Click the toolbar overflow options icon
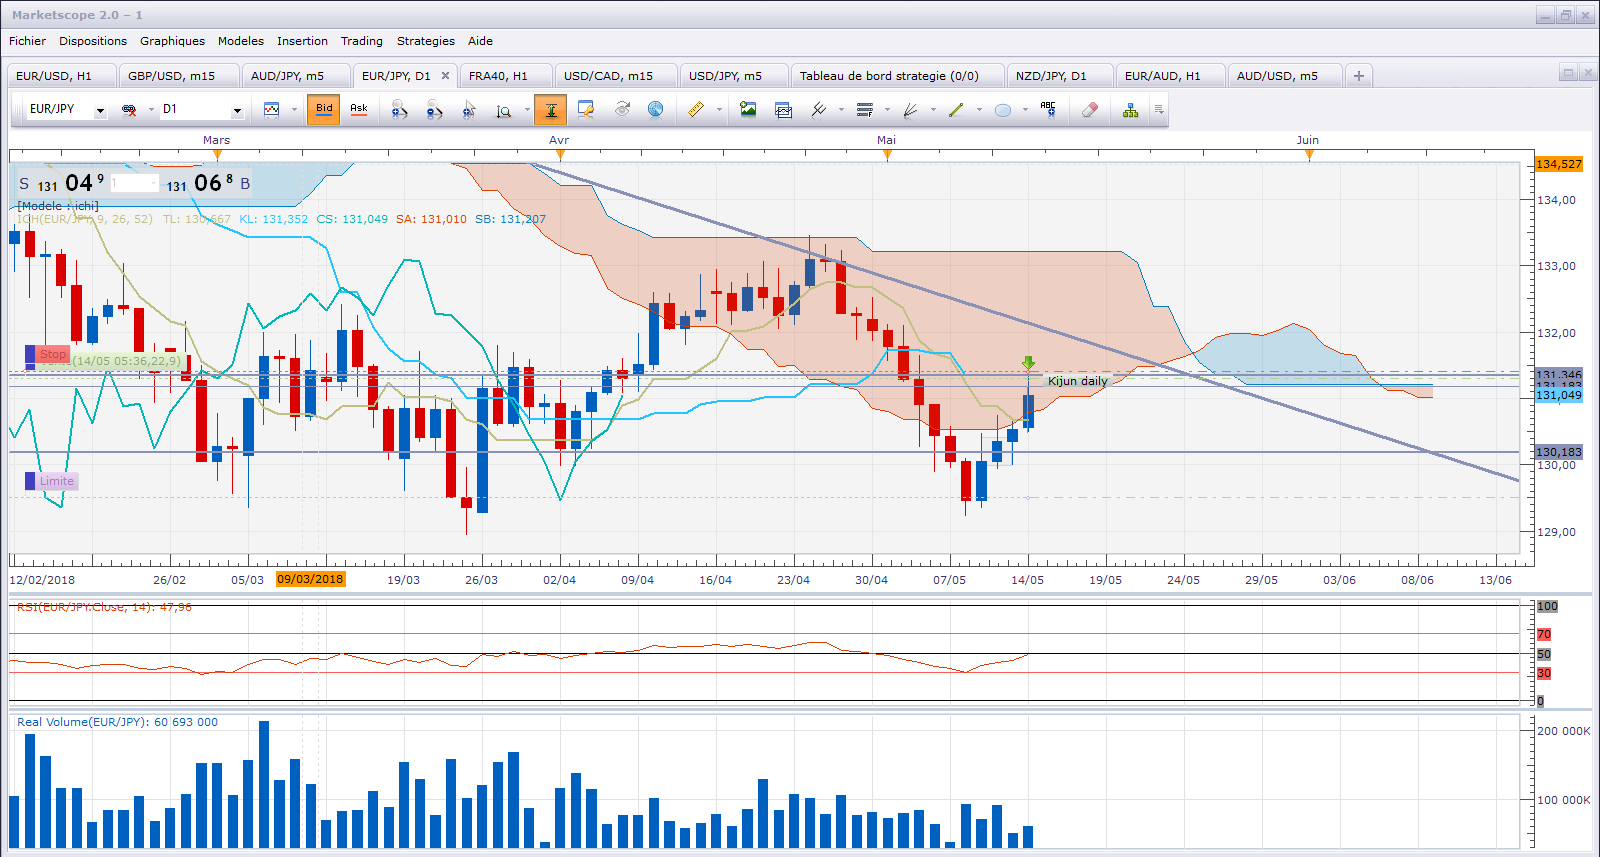The width and height of the screenshot is (1600, 857). tap(1159, 110)
